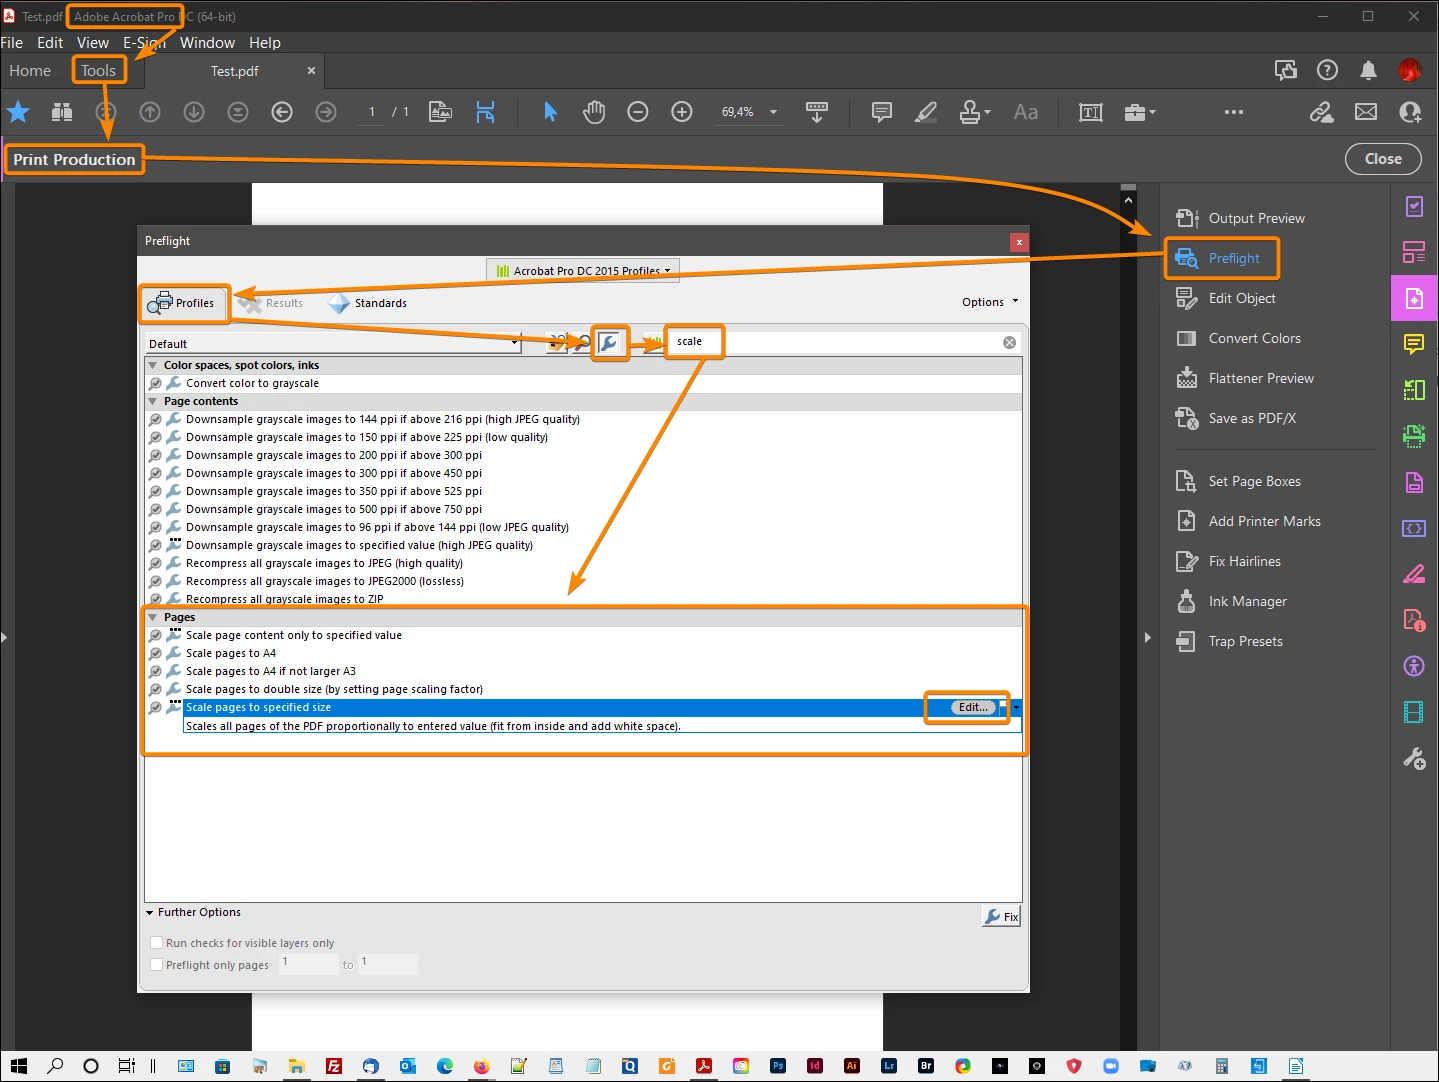The width and height of the screenshot is (1439, 1082).
Task: Click the envelope email icon
Action: (x=1366, y=112)
